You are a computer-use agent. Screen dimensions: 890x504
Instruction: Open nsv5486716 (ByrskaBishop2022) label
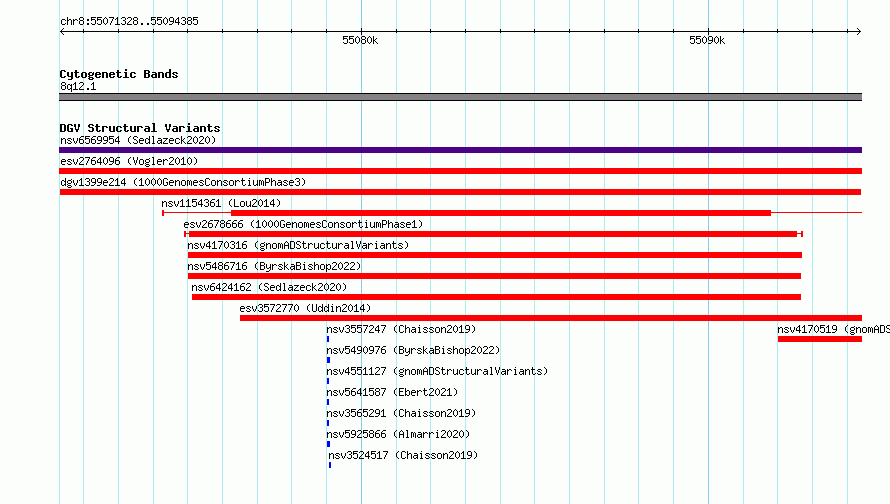[x=274, y=266]
